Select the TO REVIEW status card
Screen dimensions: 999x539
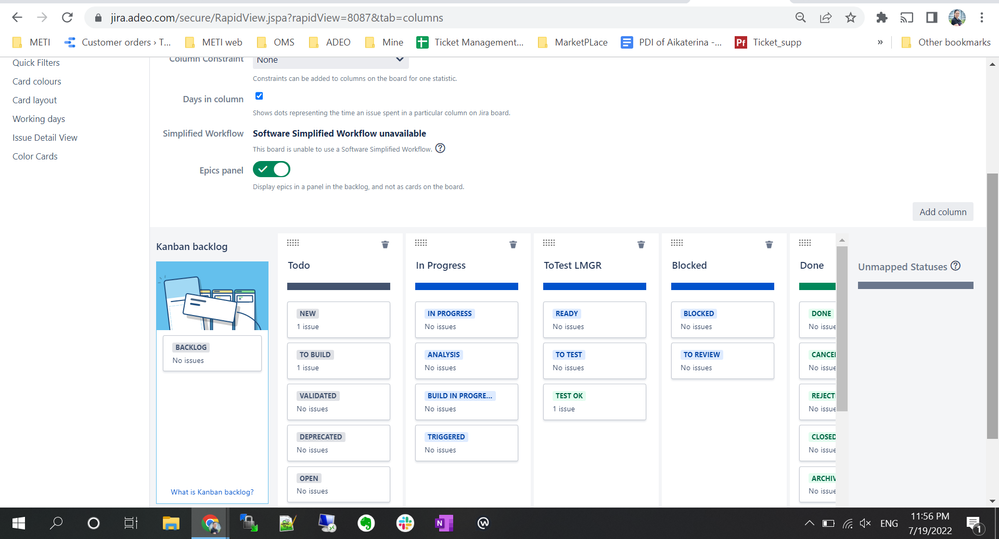point(722,361)
